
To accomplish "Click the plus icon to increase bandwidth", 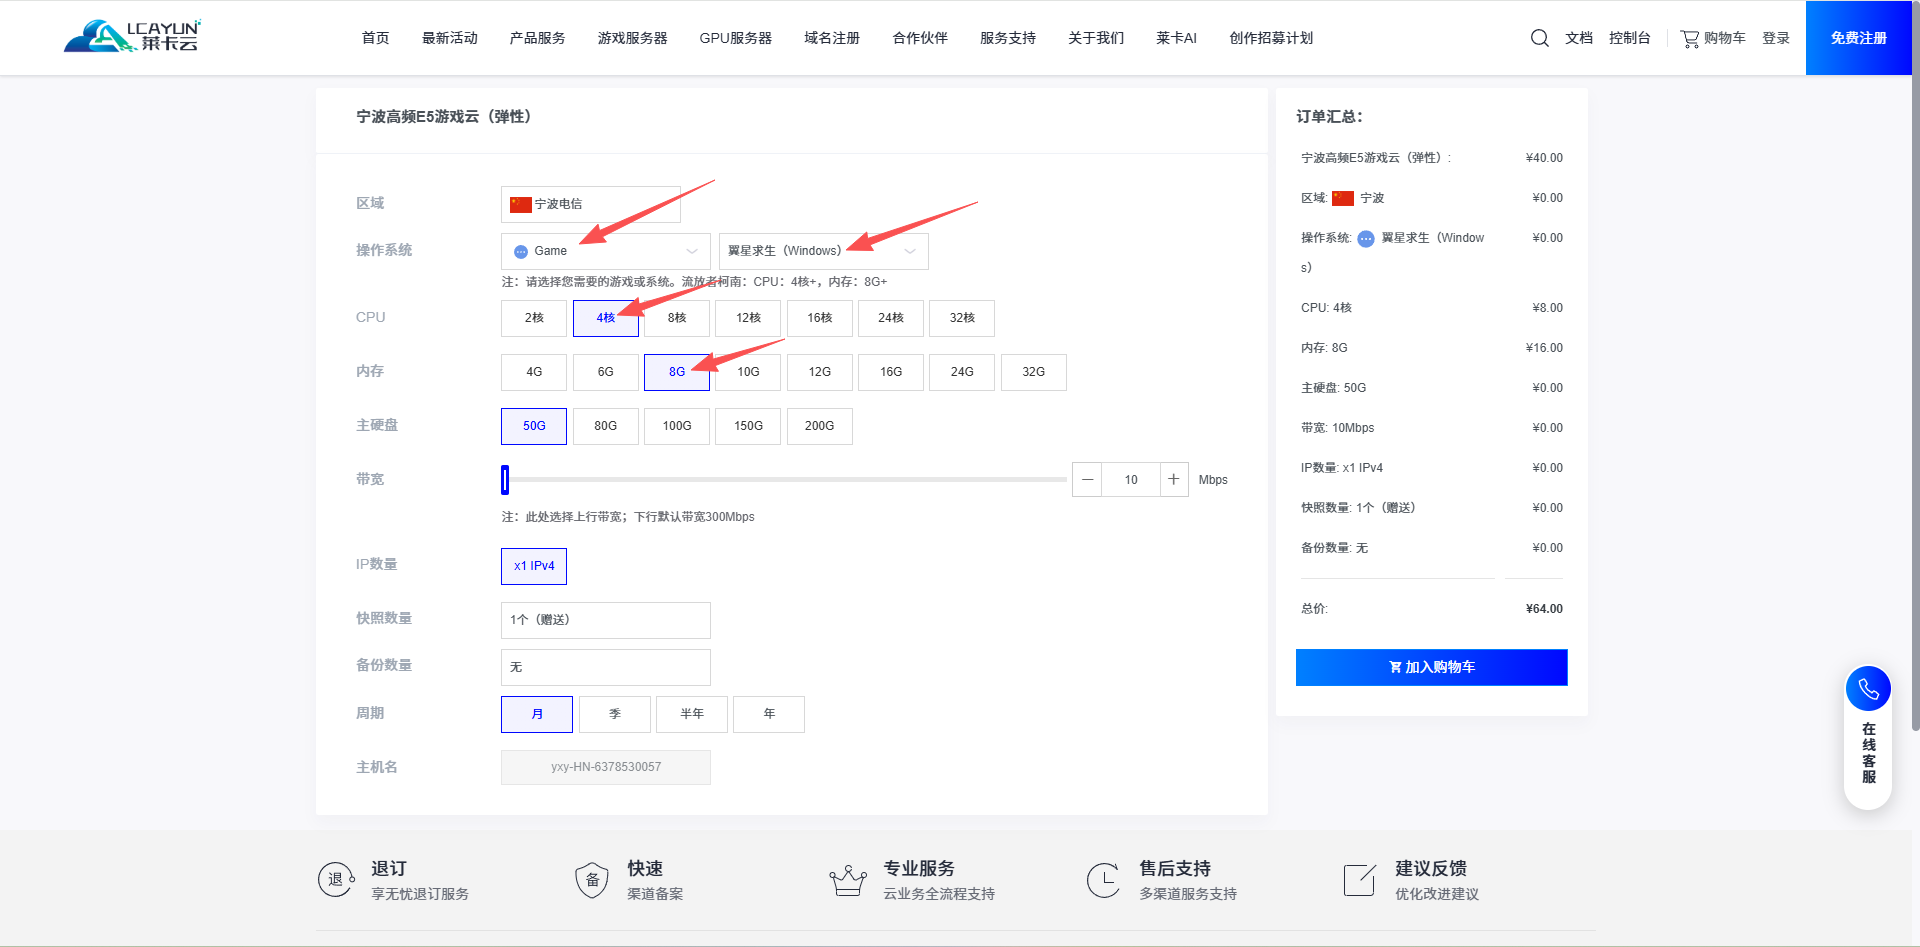I will (1174, 480).
